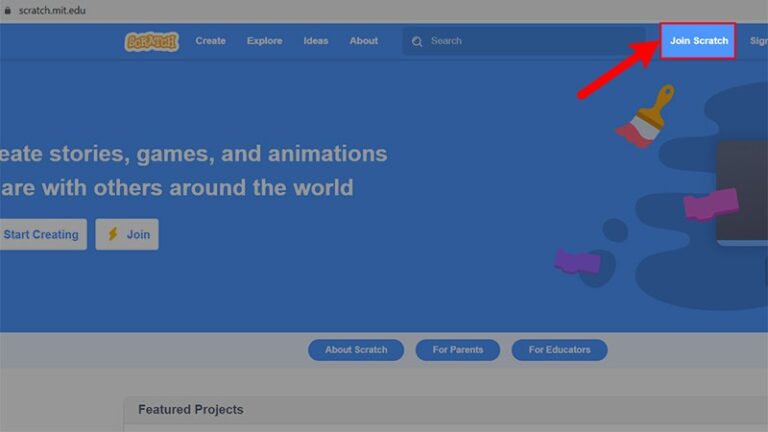The height and width of the screenshot is (432, 768).
Task: Open the For Educators link
Action: [559, 350]
